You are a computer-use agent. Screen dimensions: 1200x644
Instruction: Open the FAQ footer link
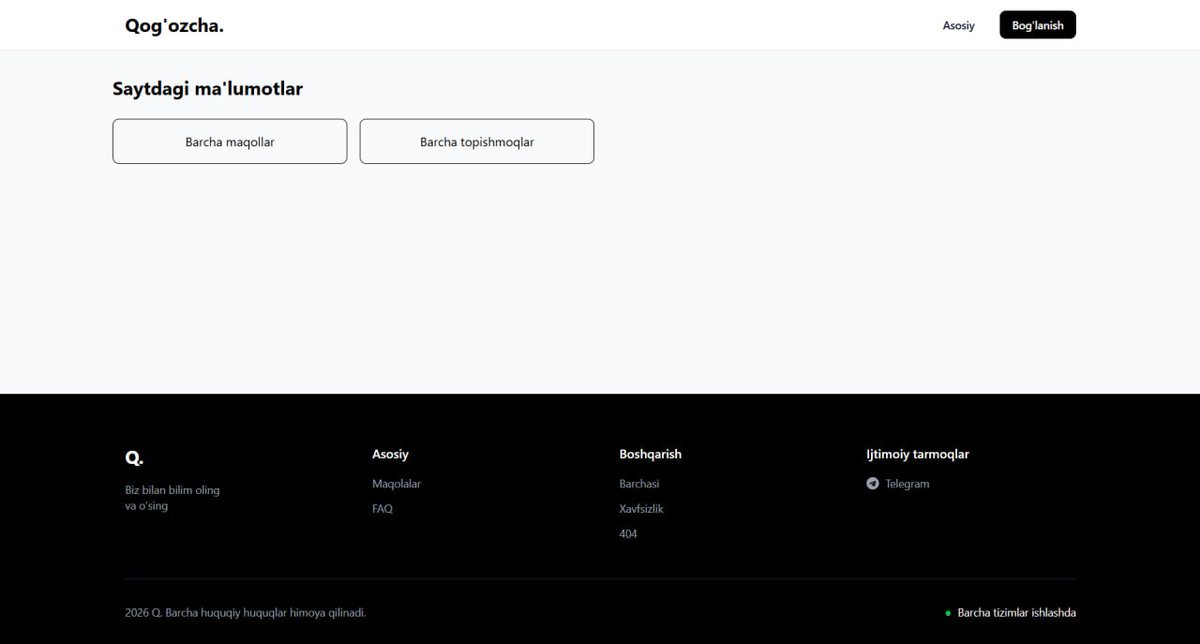click(382, 509)
